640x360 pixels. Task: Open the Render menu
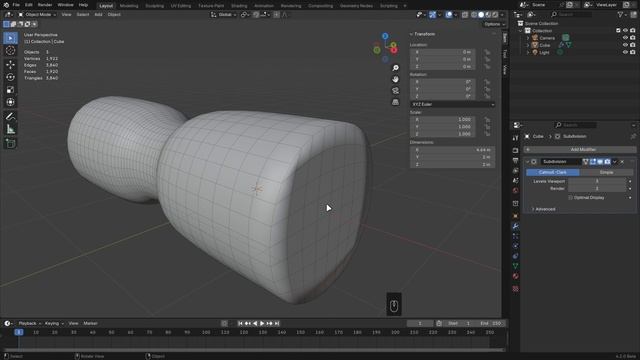(45, 5)
